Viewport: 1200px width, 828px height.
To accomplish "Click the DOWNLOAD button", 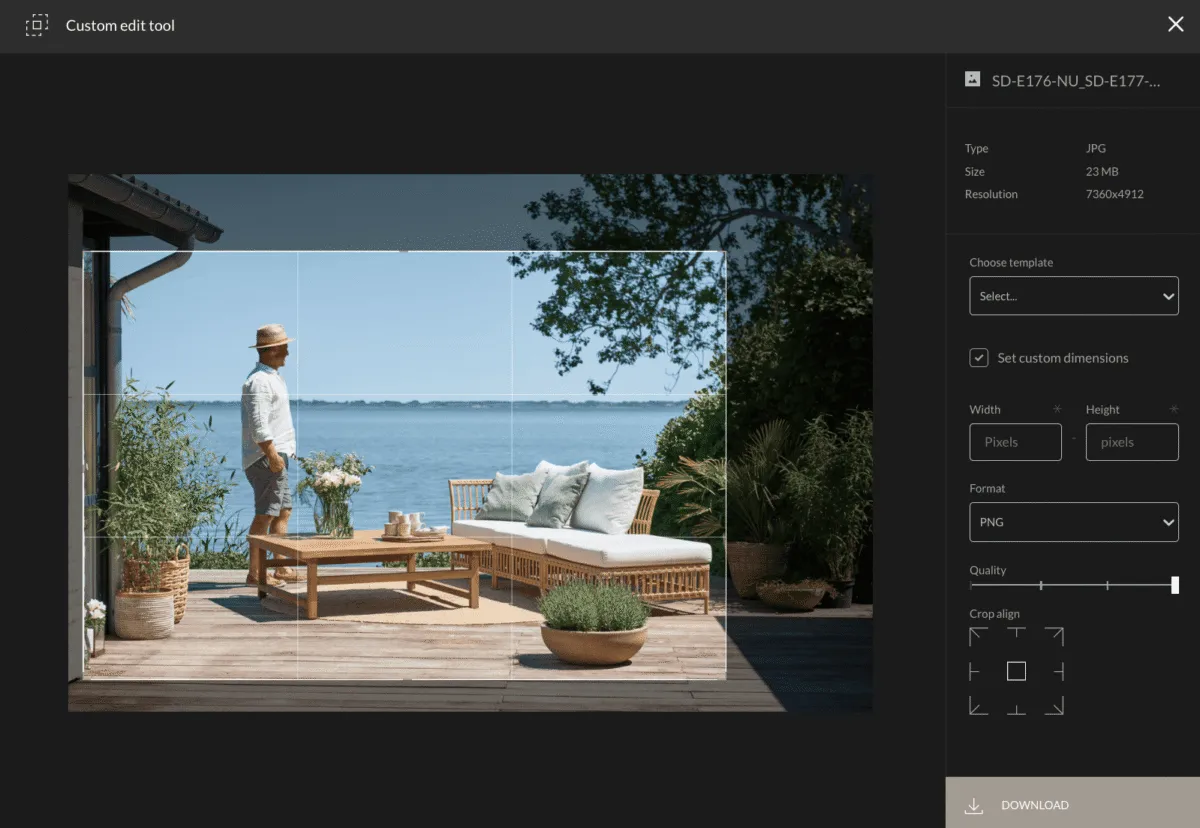I will 1073,803.
